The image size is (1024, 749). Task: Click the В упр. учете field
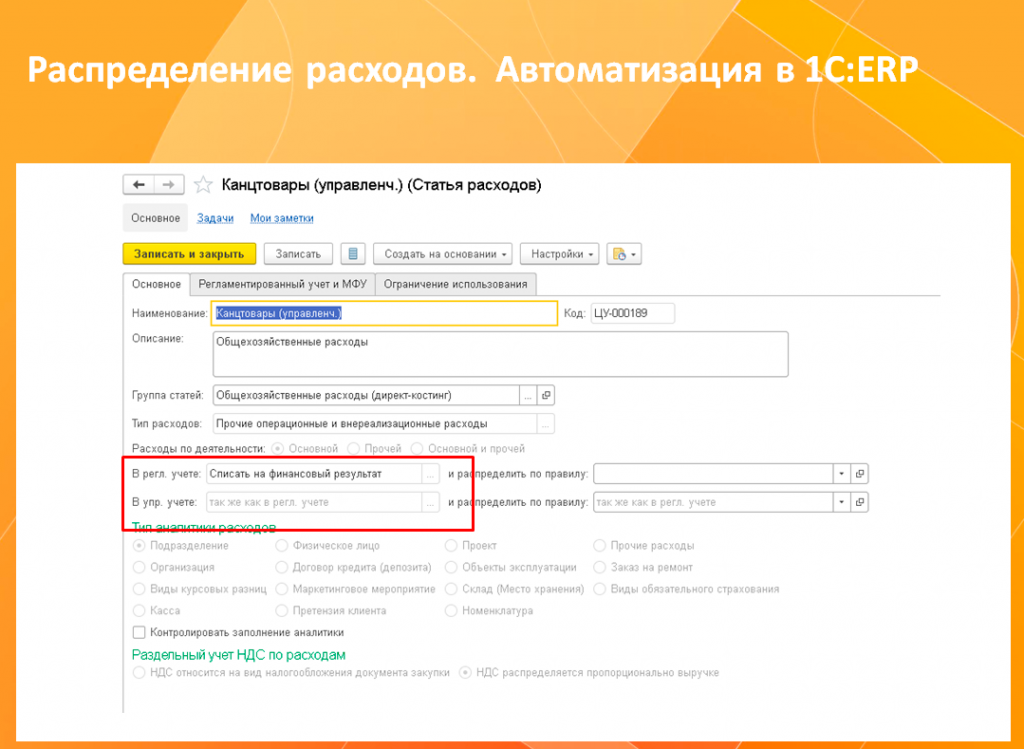click(313, 502)
